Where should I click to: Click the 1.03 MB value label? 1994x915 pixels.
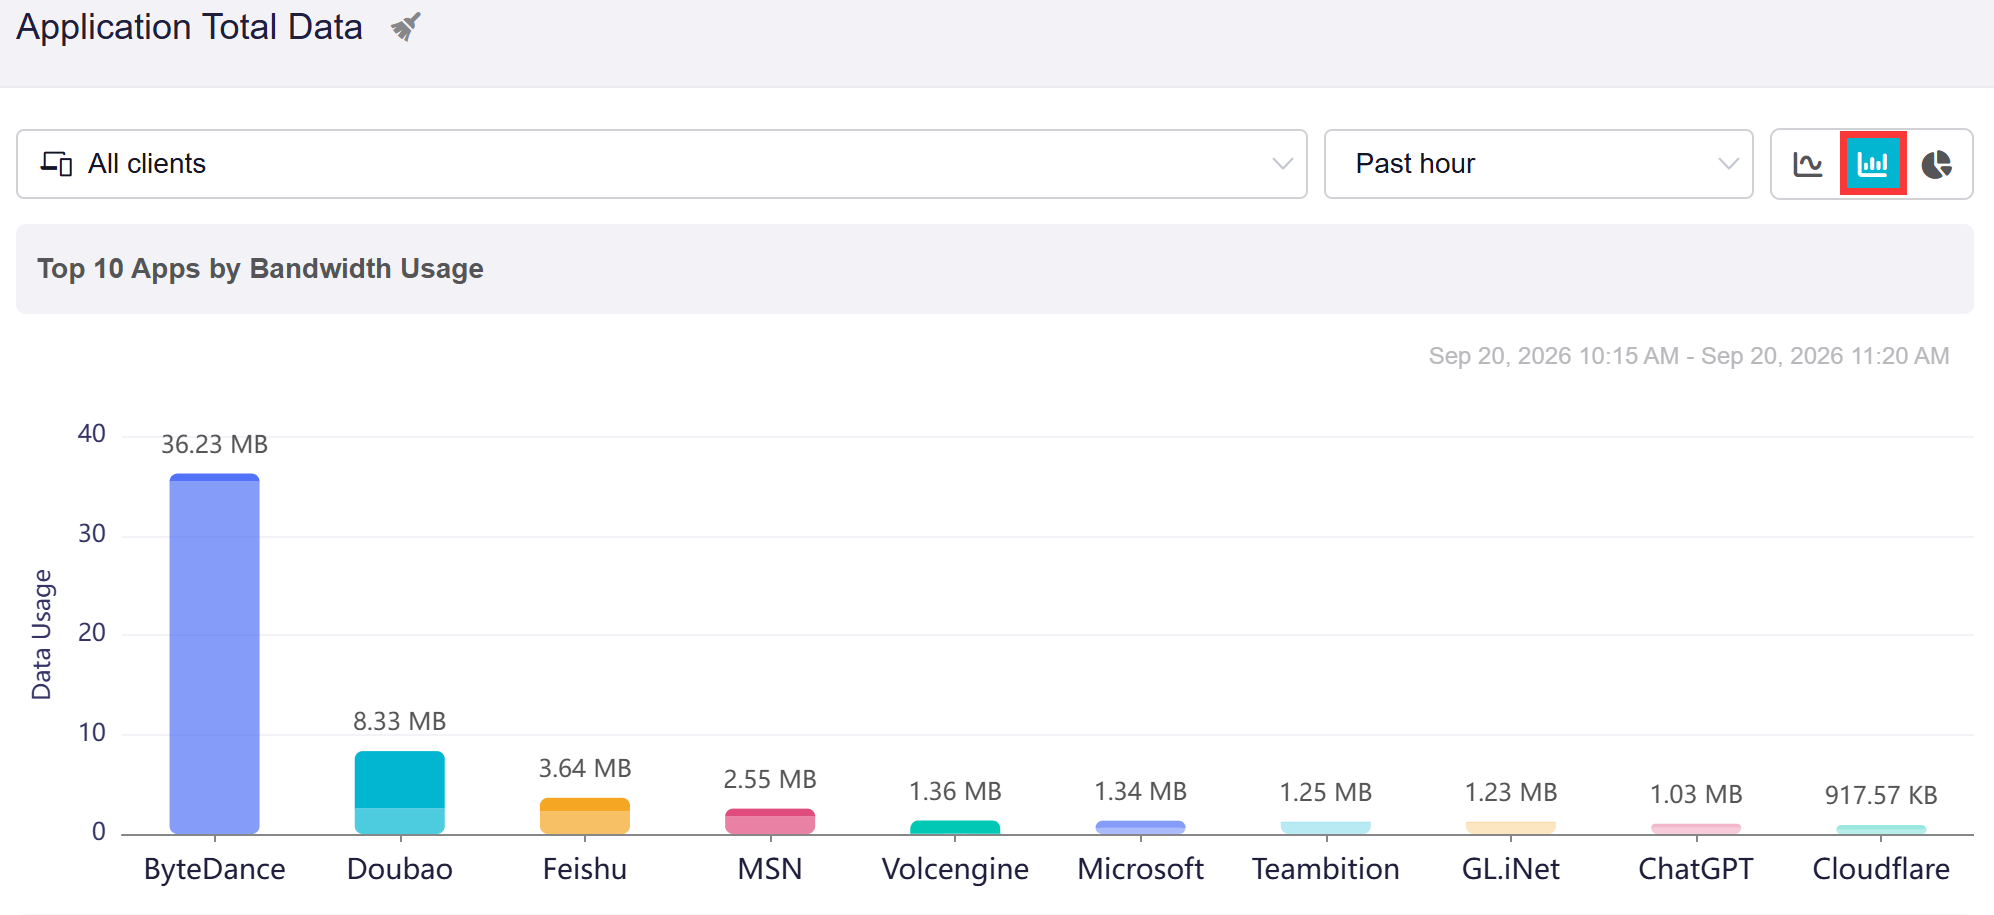tap(1696, 794)
